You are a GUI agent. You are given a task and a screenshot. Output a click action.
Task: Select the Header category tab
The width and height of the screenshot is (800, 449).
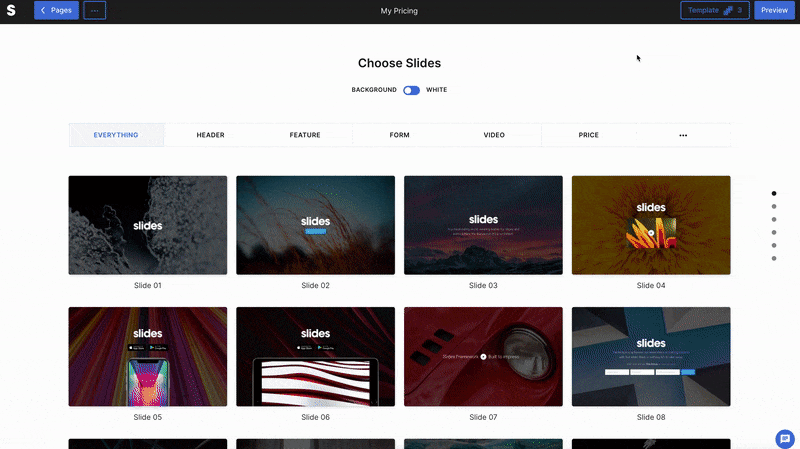tap(211, 135)
